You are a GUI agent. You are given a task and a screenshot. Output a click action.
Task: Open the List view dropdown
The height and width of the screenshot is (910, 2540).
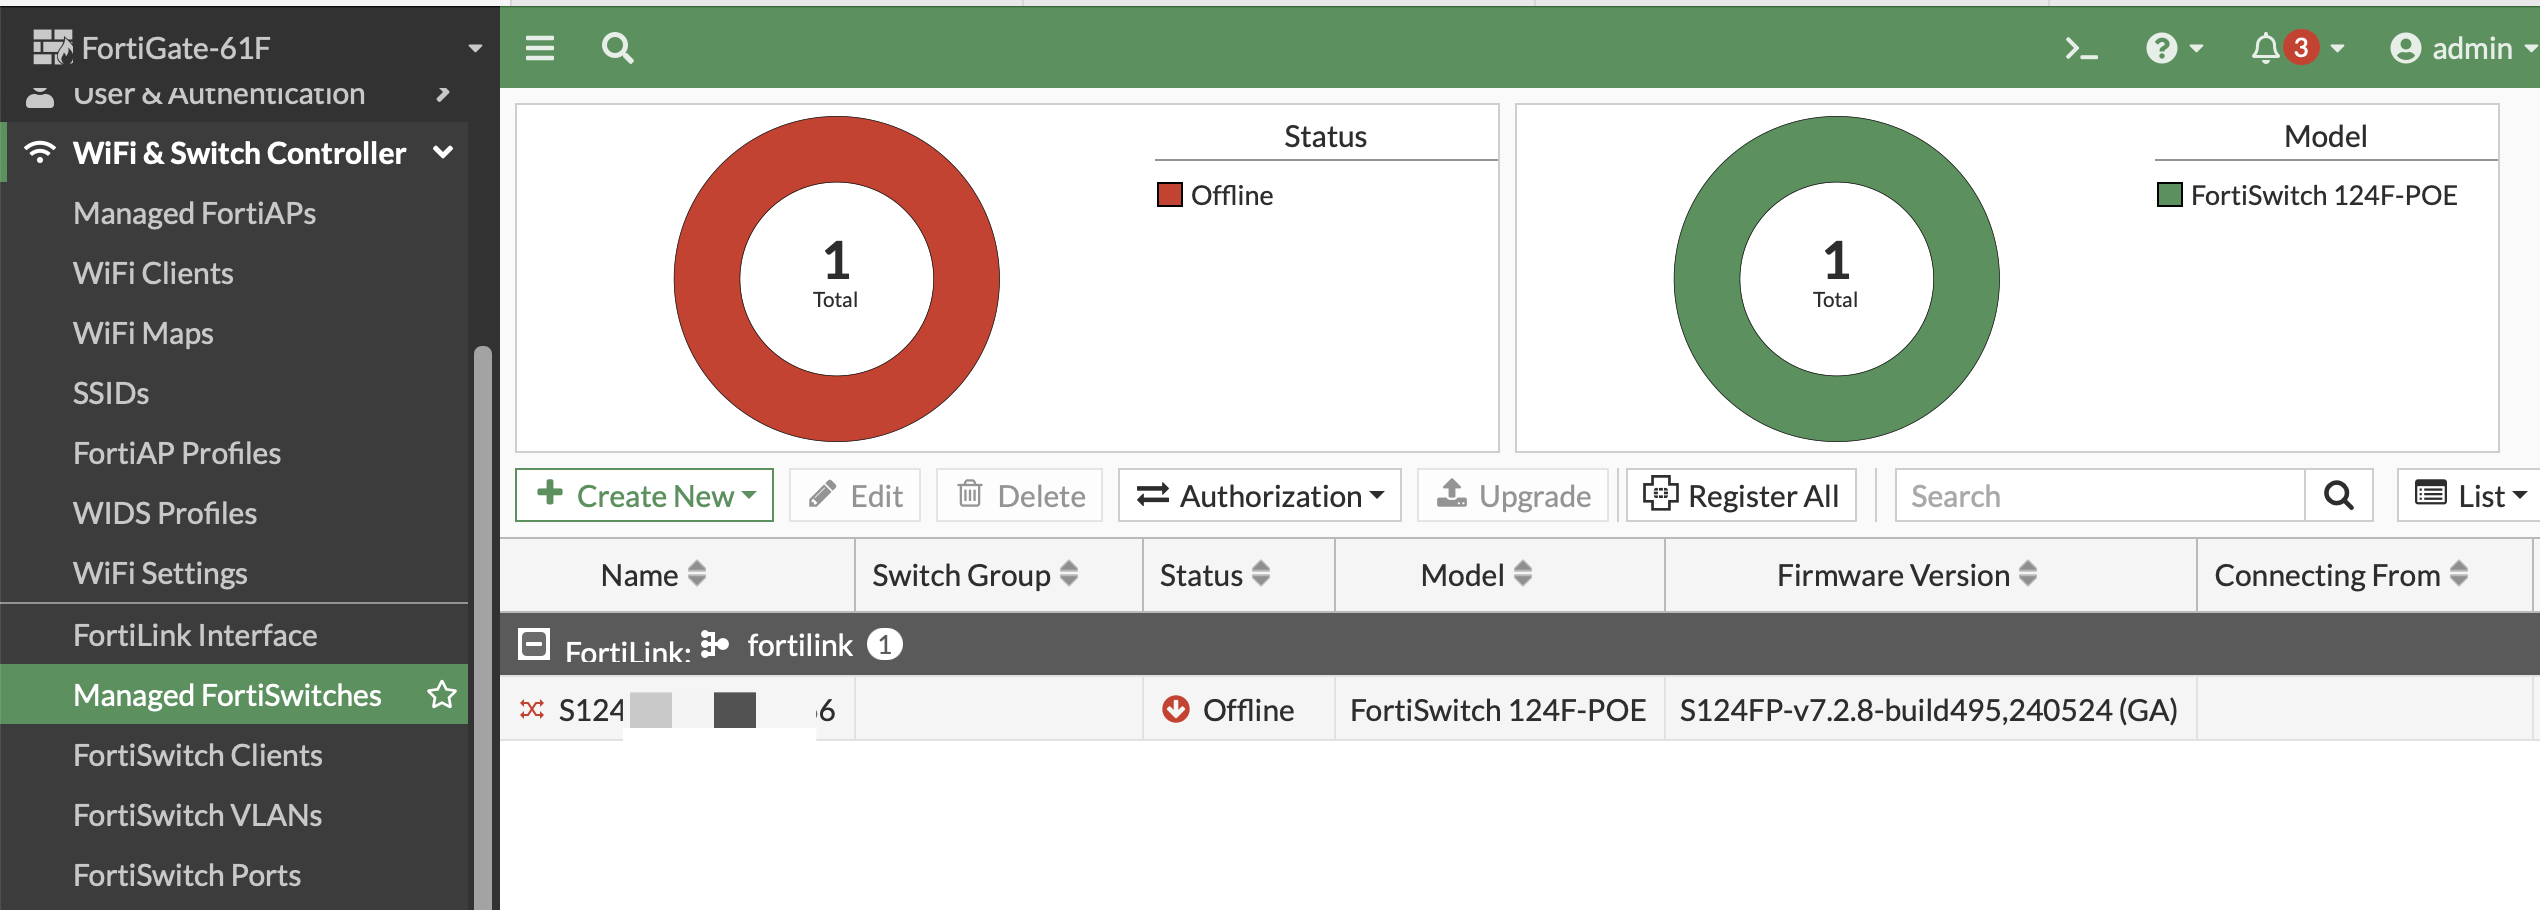pos(2469,495)
